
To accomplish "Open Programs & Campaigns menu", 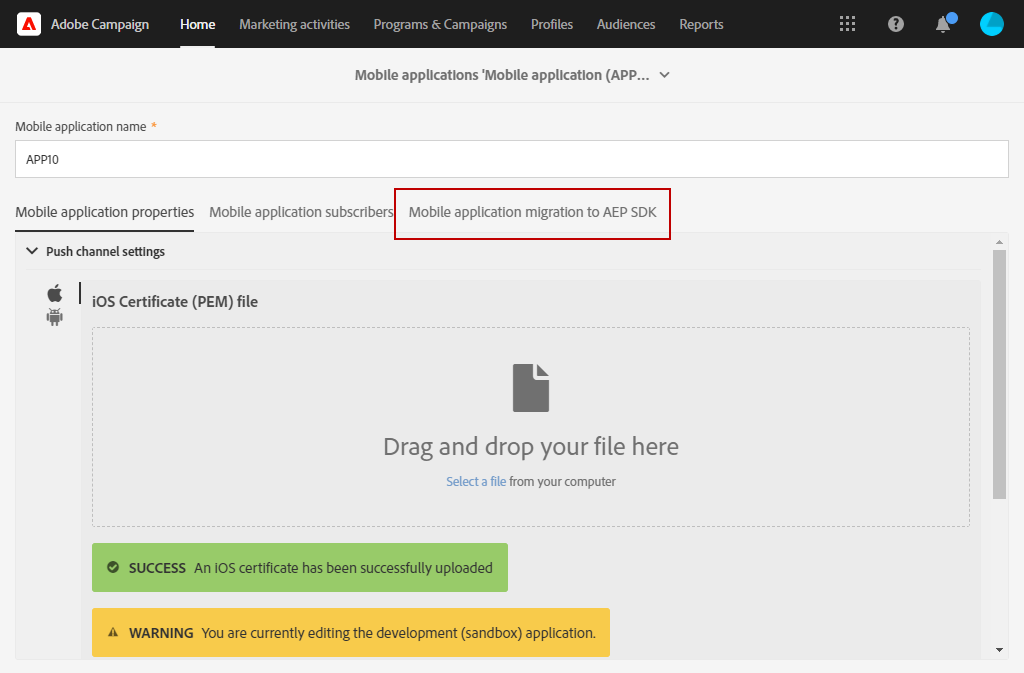I will coord(440,24).
